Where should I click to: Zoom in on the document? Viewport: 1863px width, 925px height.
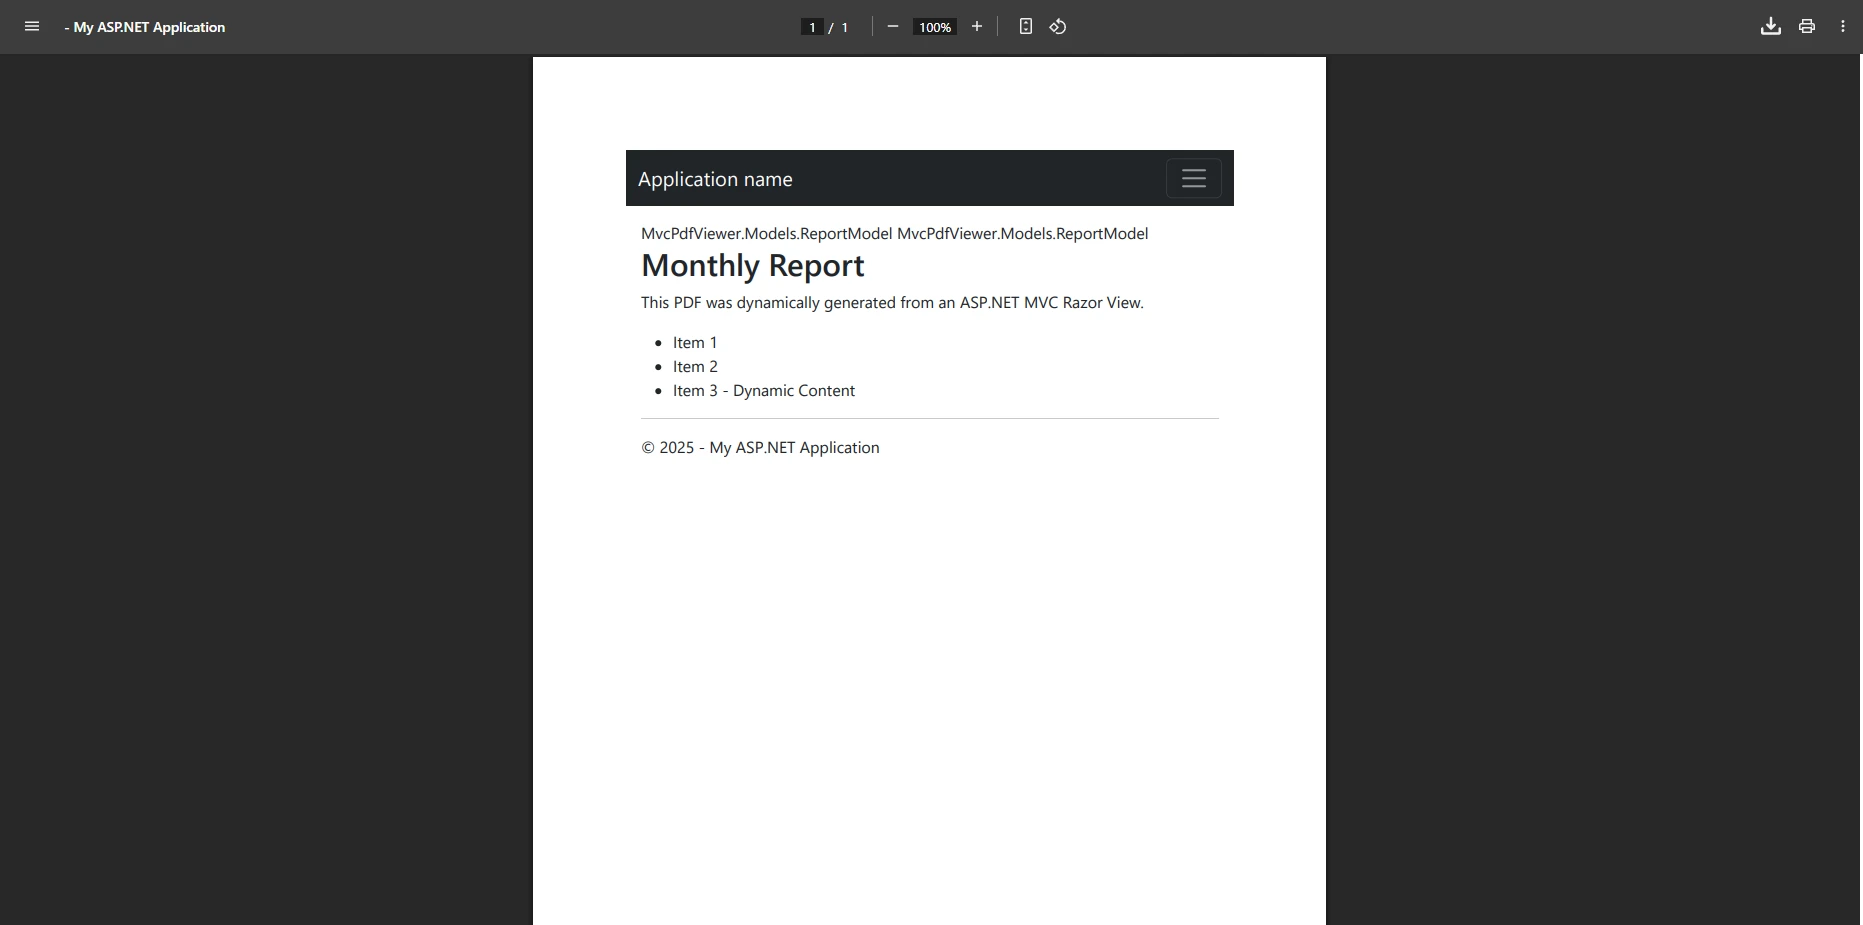(977, 27)
